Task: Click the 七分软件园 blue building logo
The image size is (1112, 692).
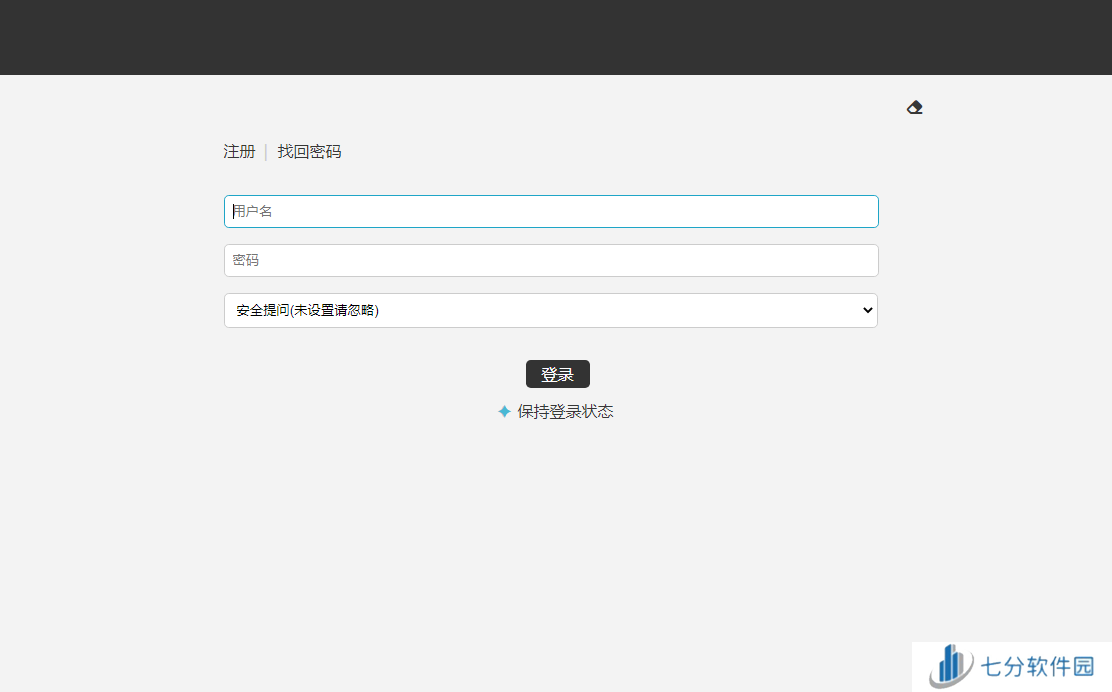Action: point(951,666)
